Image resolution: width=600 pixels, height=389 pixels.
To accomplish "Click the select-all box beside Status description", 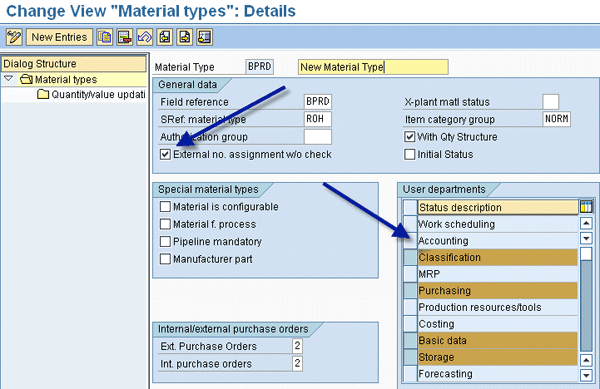I will pyautogui.click(x=410, y=207).
